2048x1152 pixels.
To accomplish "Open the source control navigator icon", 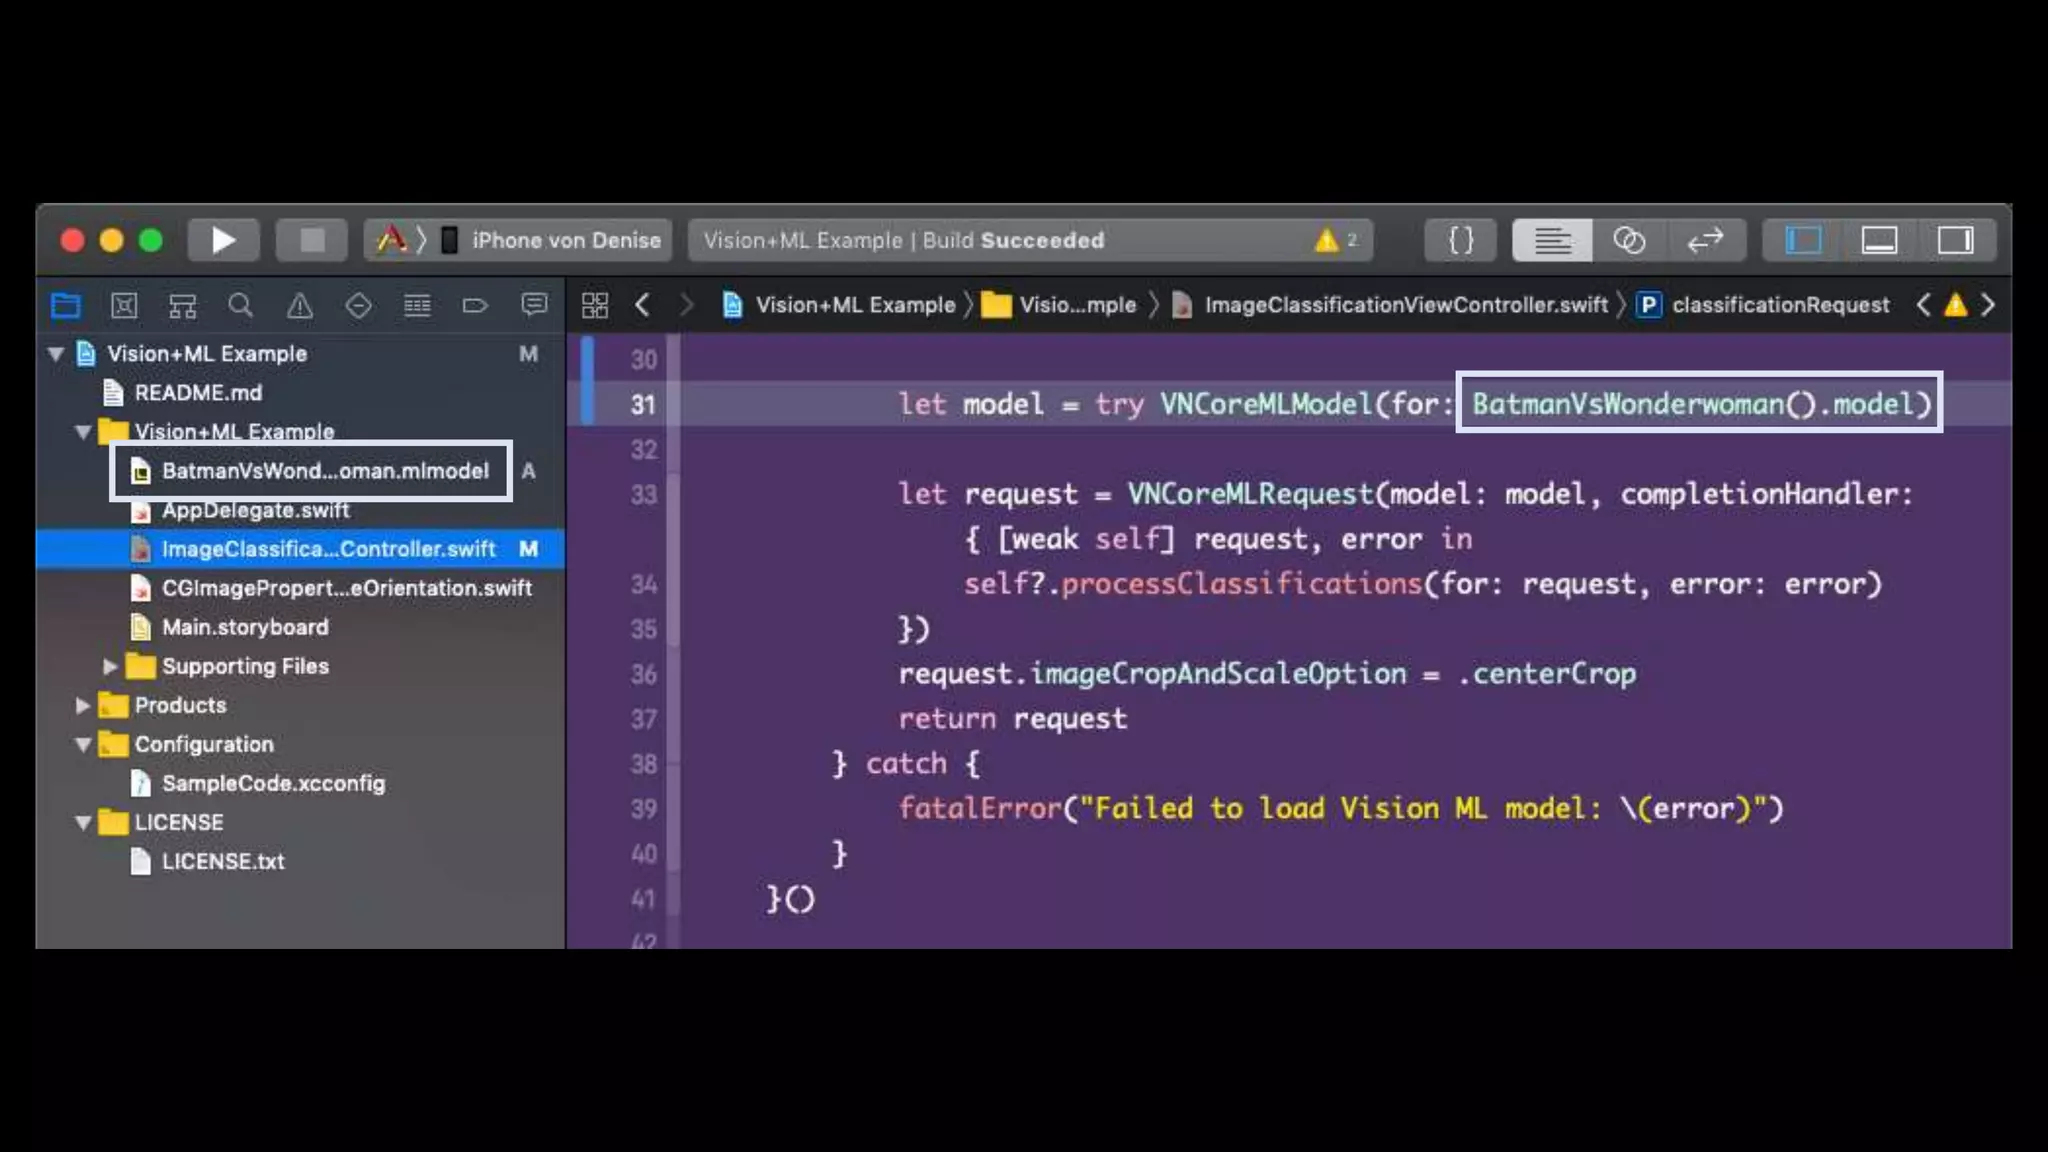I will tap(124, 305).
